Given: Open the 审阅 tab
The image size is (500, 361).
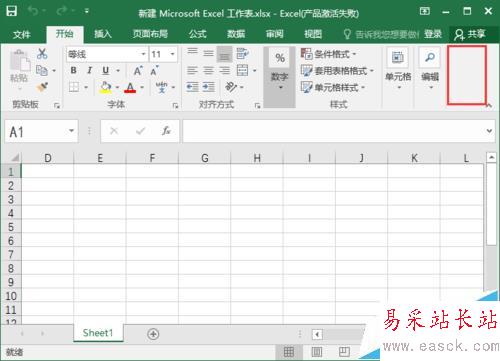Looking at the screenshot, I should click(x=274, y=34).
